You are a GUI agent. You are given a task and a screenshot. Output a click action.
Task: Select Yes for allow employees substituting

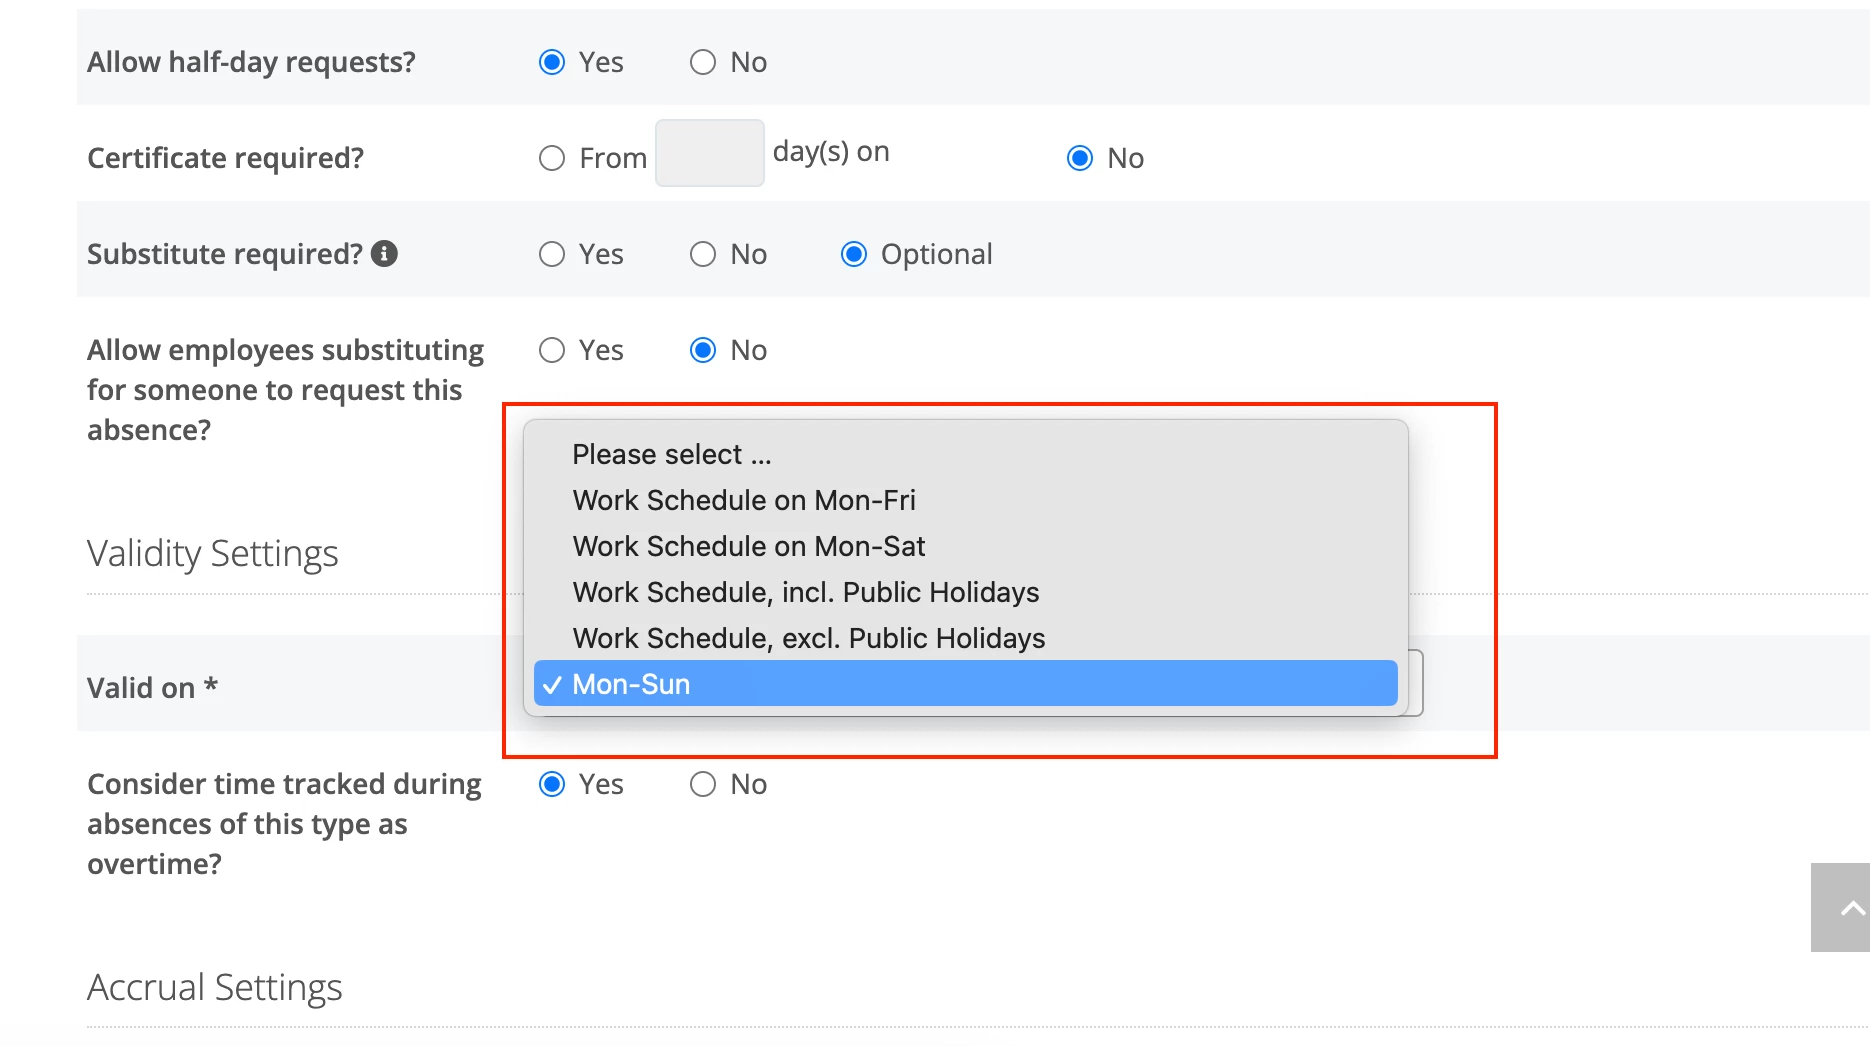coord(552,350)
